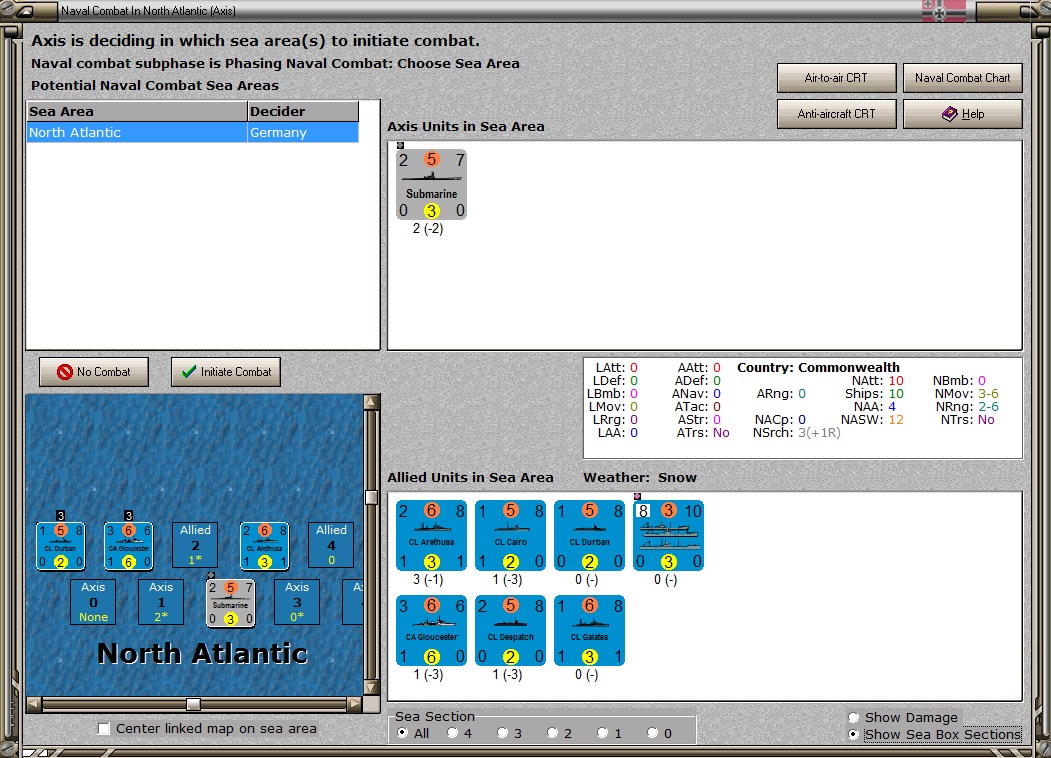Select Sea Section 0 radio button

coord(652,733)
